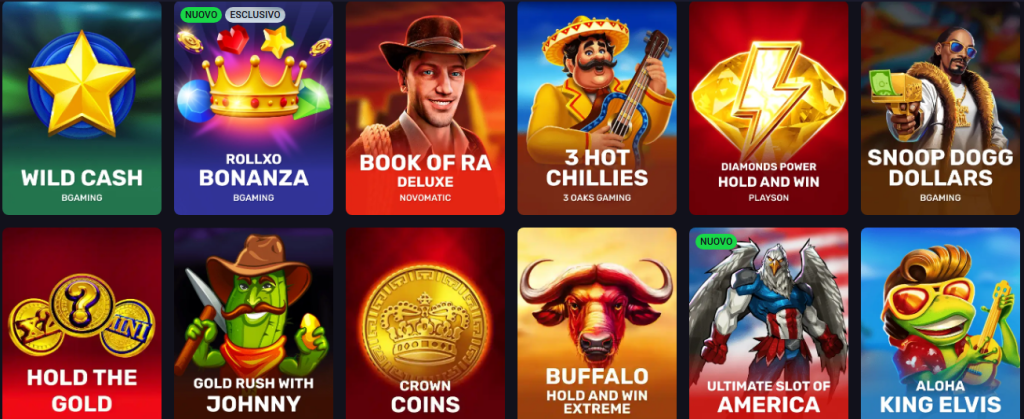Launch Rollxo Bonanza slot game
The image size is (1024, 419).
pos(253,108)
